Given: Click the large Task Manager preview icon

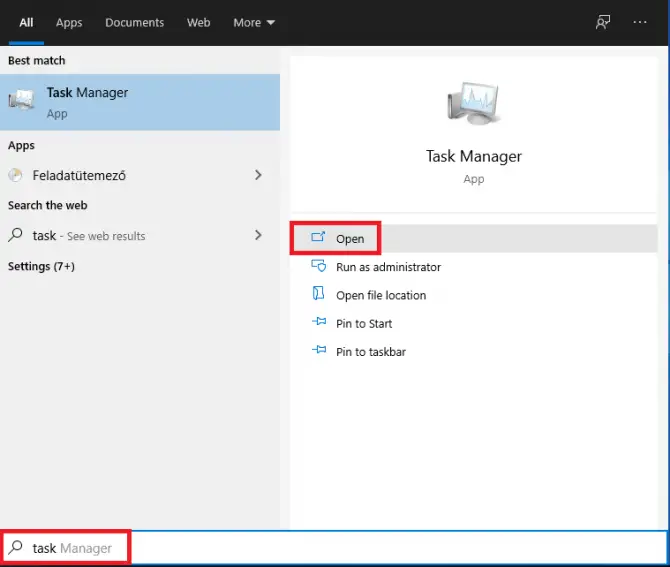Looking at the screenshot, I should coord(473,103).
